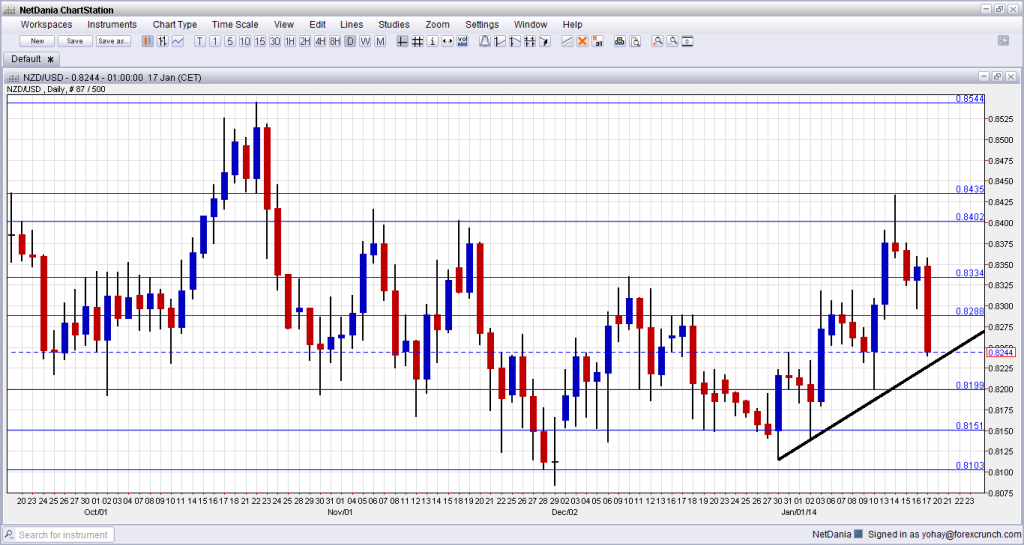Toggle the volume display icon
Viewport: 1024px width, 545px height.
(462, 41)
